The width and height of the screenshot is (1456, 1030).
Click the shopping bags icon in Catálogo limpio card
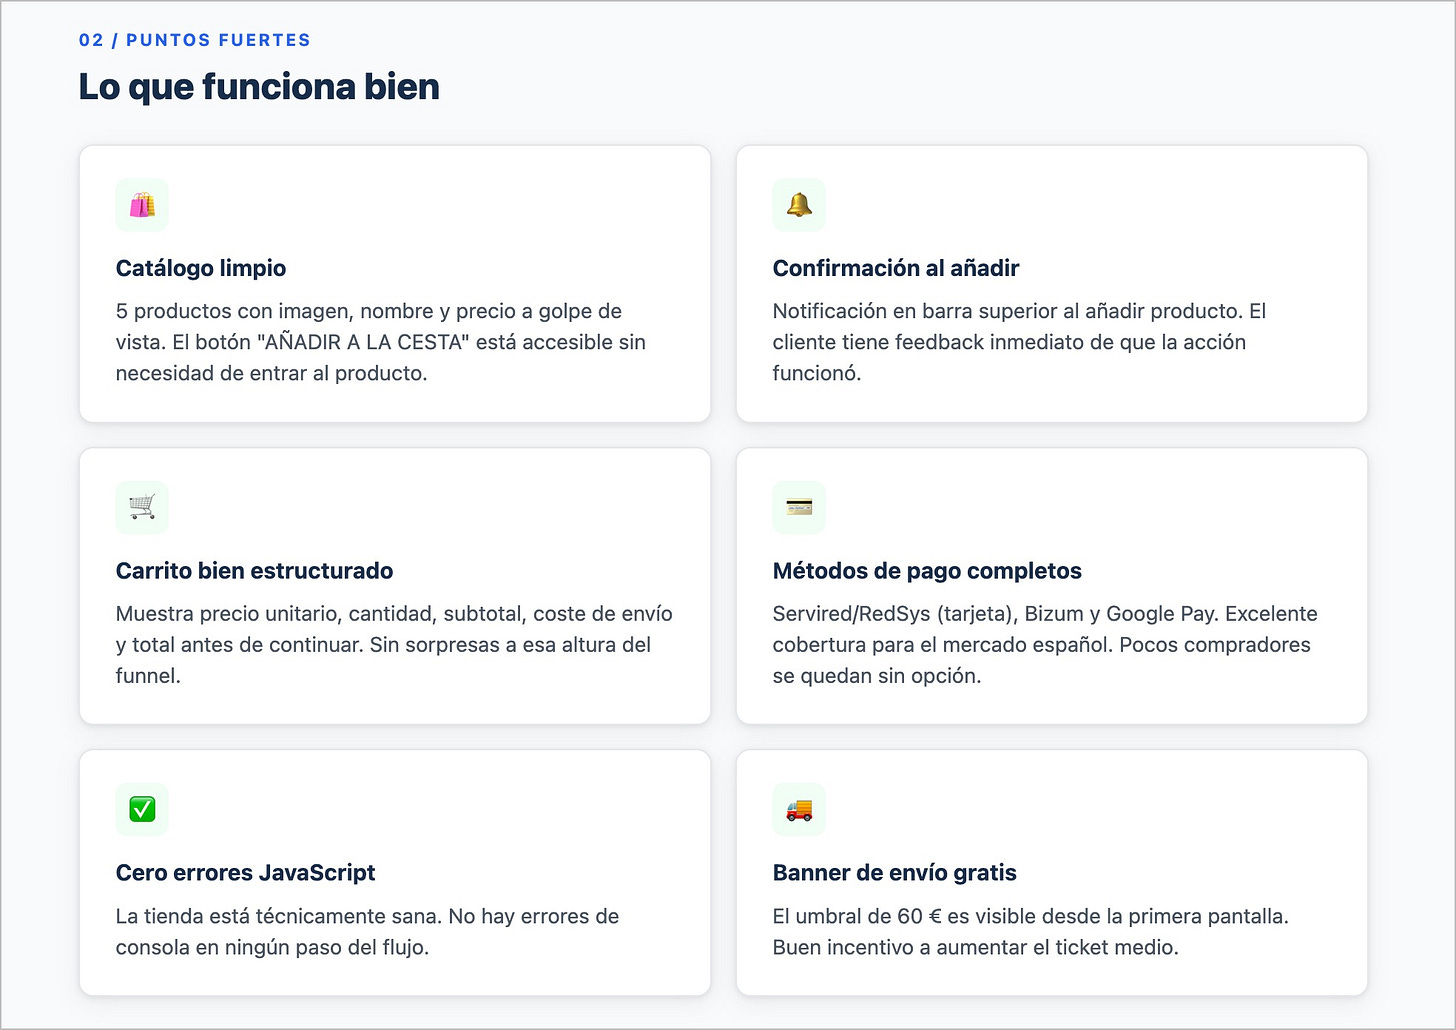(x=142, y=205)
